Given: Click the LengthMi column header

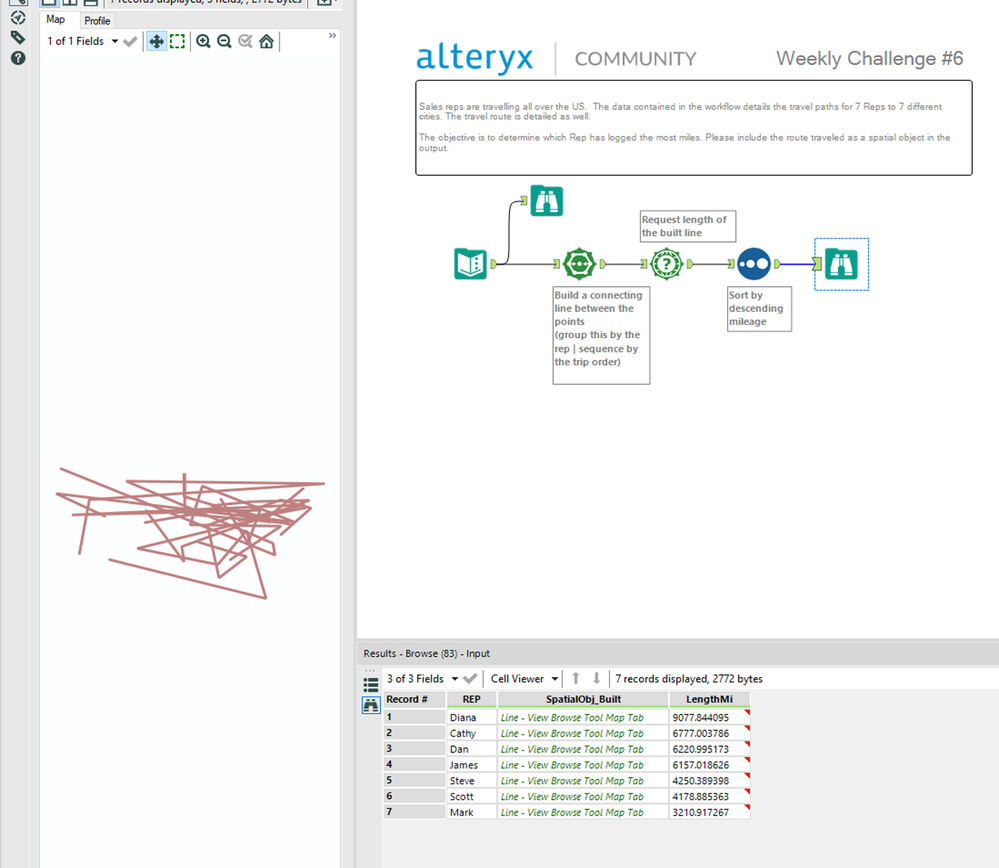Looking at the screenshot, I should point(709,699).
